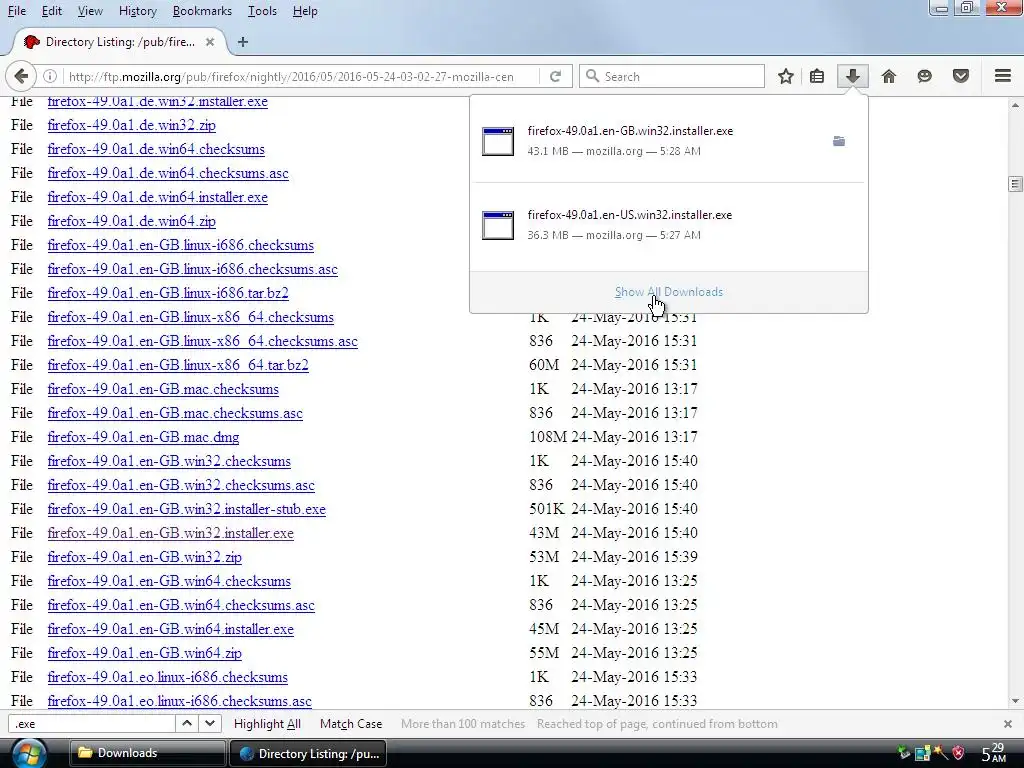Toggle the Downloads arrow toolbar button
The height and width of the screenshot is (768, 1024).
point(852,76)
